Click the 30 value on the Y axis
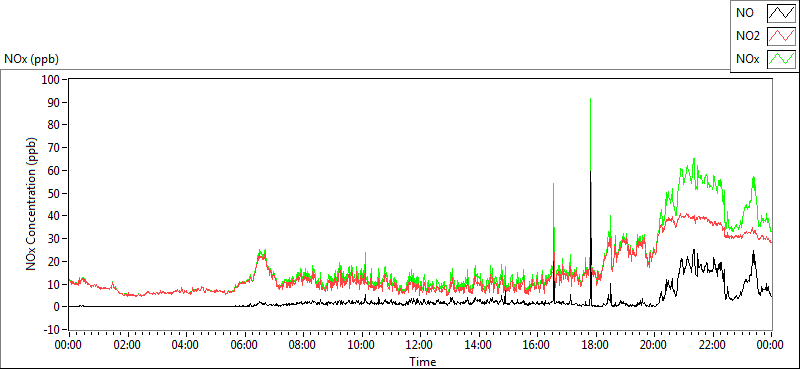 55,239
